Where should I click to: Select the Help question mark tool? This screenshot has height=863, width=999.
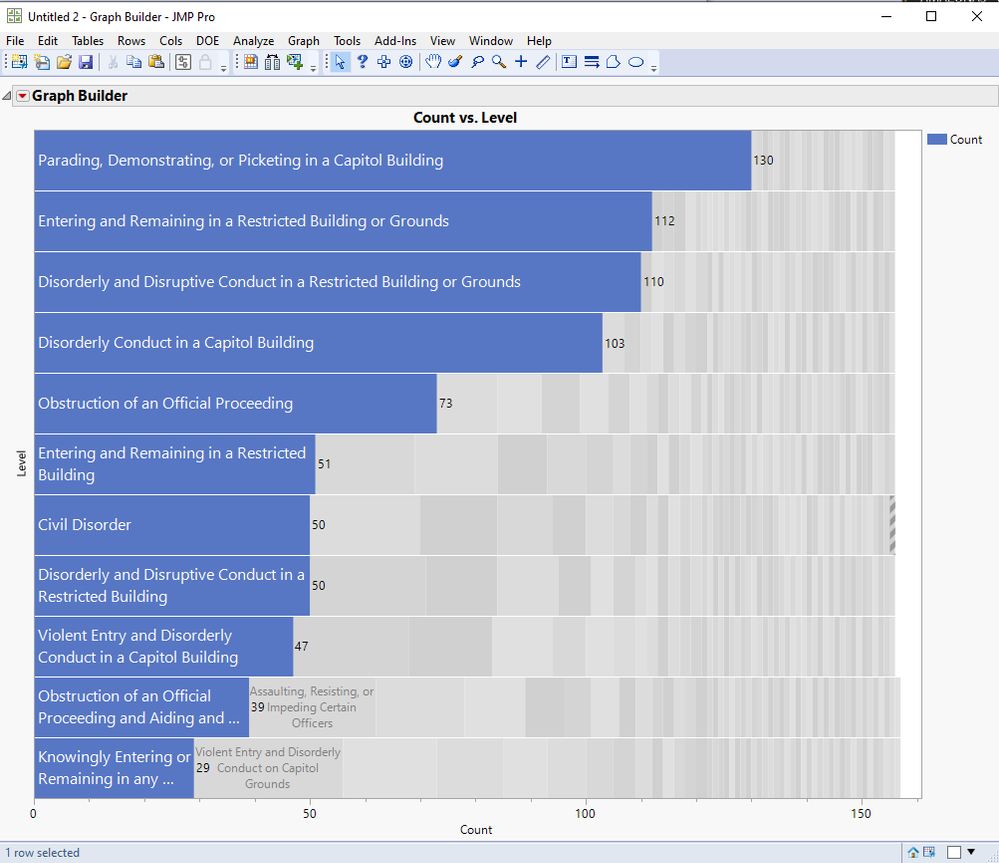point(363,62)
